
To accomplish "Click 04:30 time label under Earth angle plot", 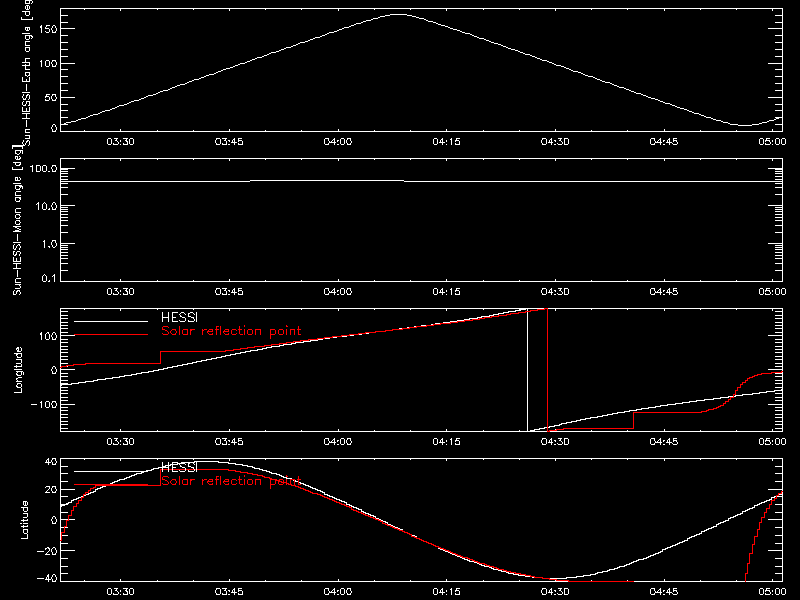I will [x=555, y=141].
